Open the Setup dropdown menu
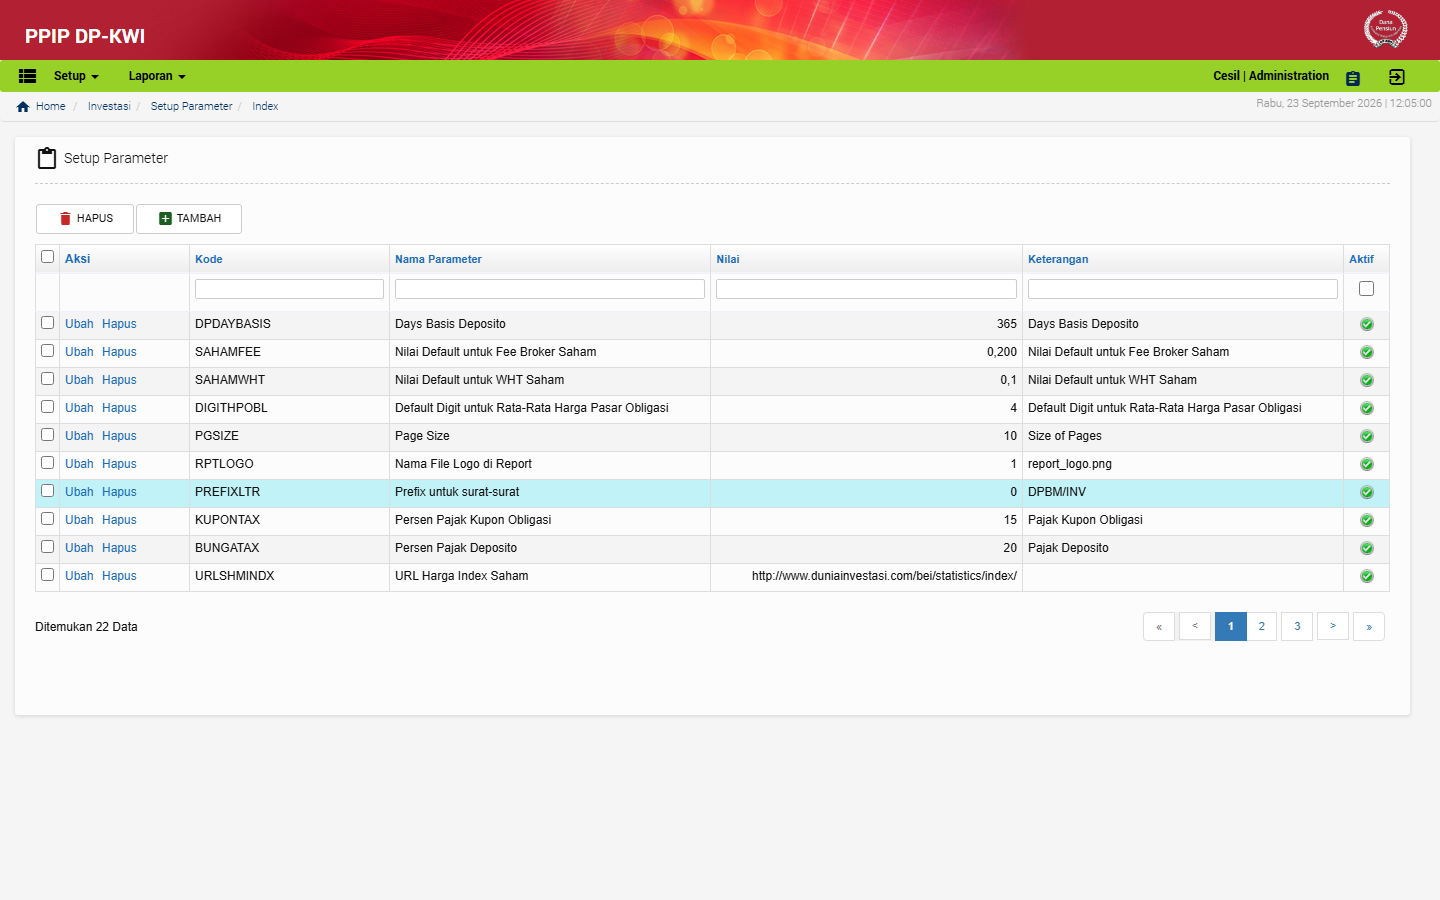1440x900 pixels. coord(76,76)
